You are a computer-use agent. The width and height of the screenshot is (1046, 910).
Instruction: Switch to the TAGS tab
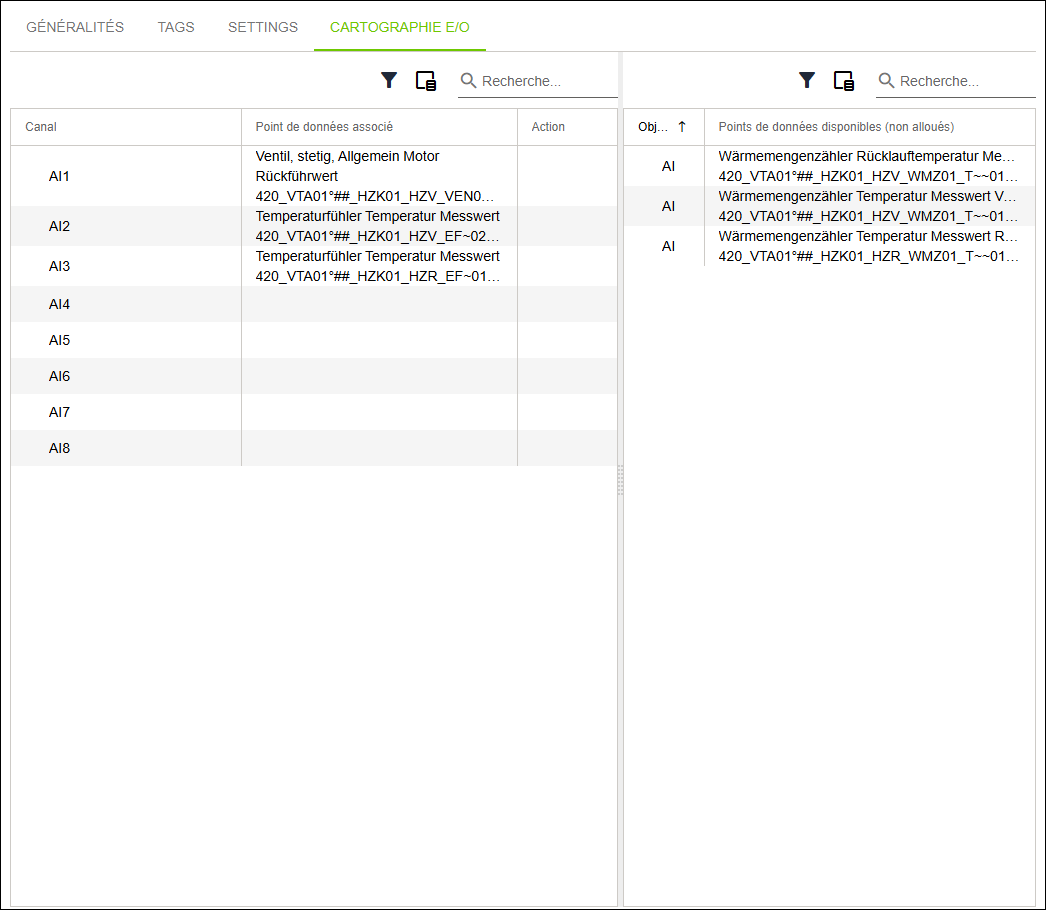click(x=176, y=27)
